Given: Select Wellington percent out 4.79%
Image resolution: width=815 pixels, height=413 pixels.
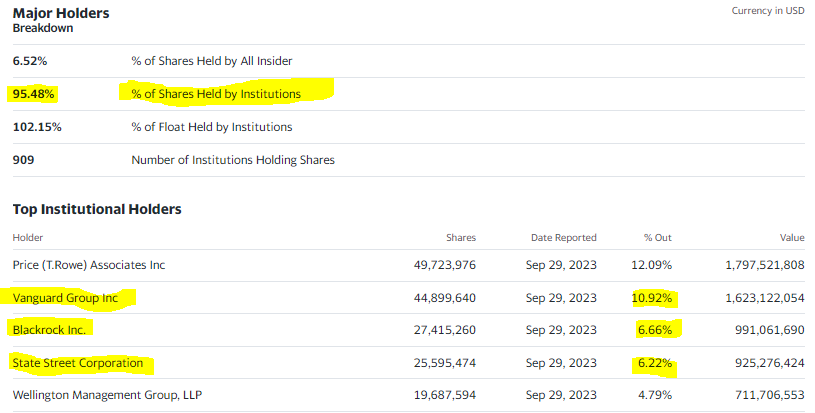Looking at the screenshot, I should point(655,395).
